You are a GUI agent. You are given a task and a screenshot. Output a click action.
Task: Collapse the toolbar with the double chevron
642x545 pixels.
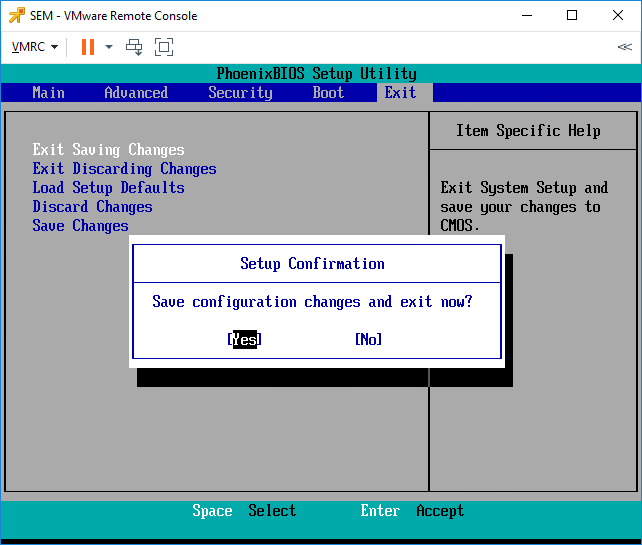click(x=624, y=47)
